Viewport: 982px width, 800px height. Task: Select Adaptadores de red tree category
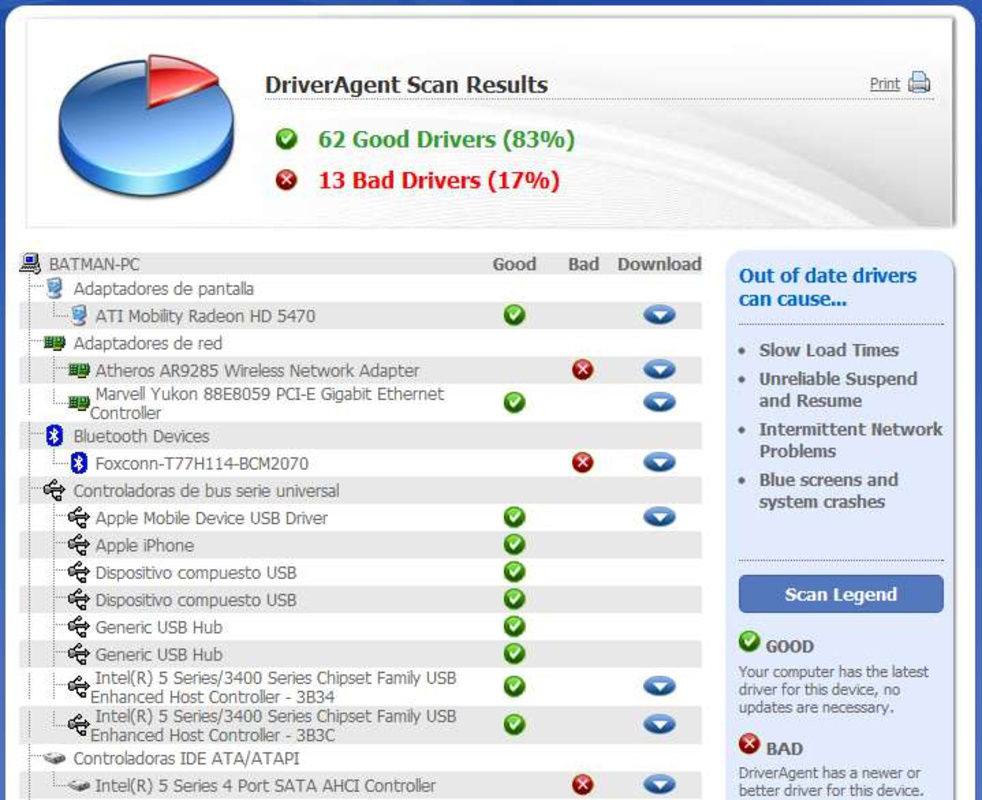[147, 343]
